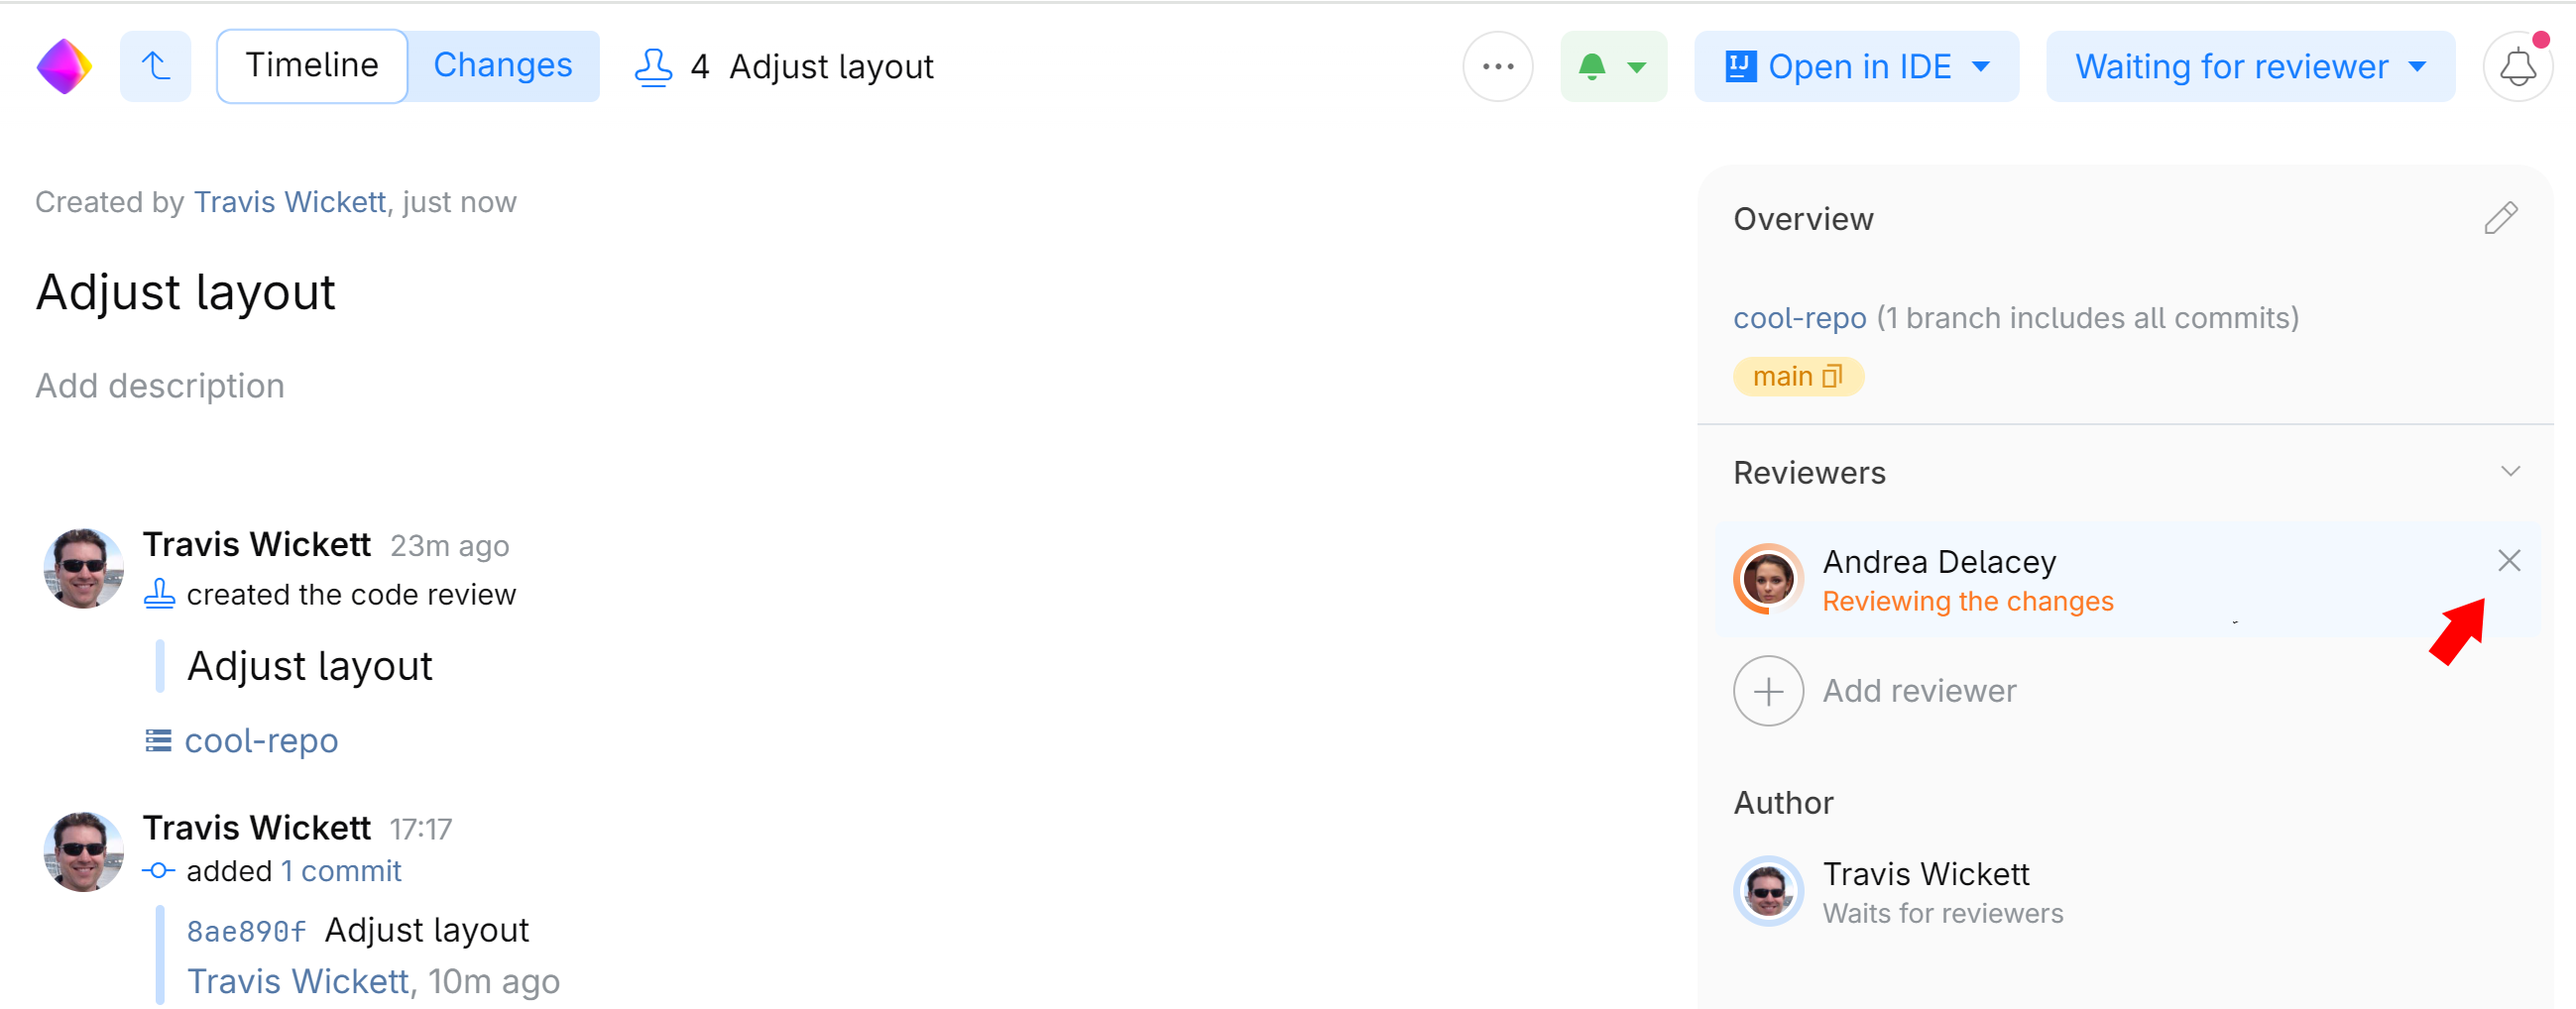Open the green bell's dropdown arrow
The height and width of the screenshot is (1009, 2576).
click(x=1637, y=68)
